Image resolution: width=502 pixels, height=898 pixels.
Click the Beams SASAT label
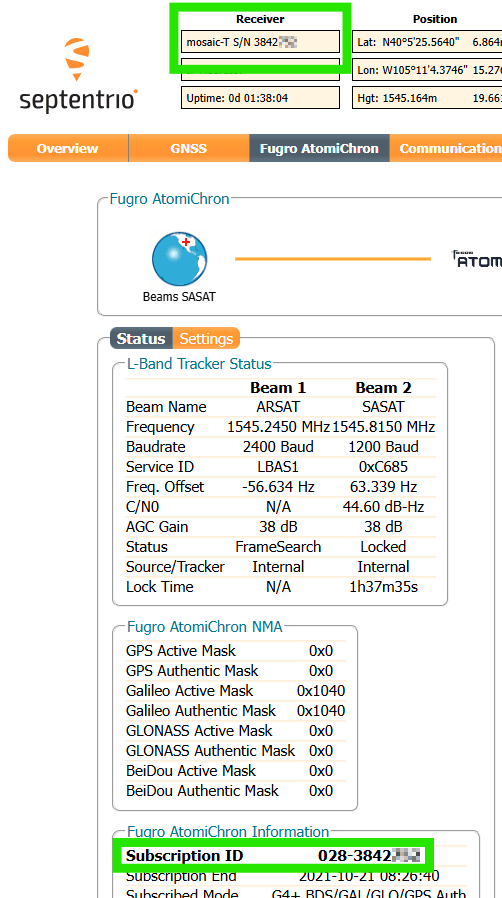pyautogui.click(x=179, y=297)
